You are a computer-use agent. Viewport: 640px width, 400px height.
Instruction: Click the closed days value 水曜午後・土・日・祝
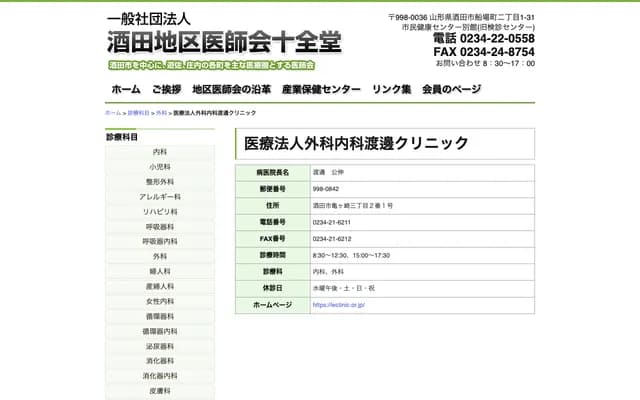pos(344,288)
